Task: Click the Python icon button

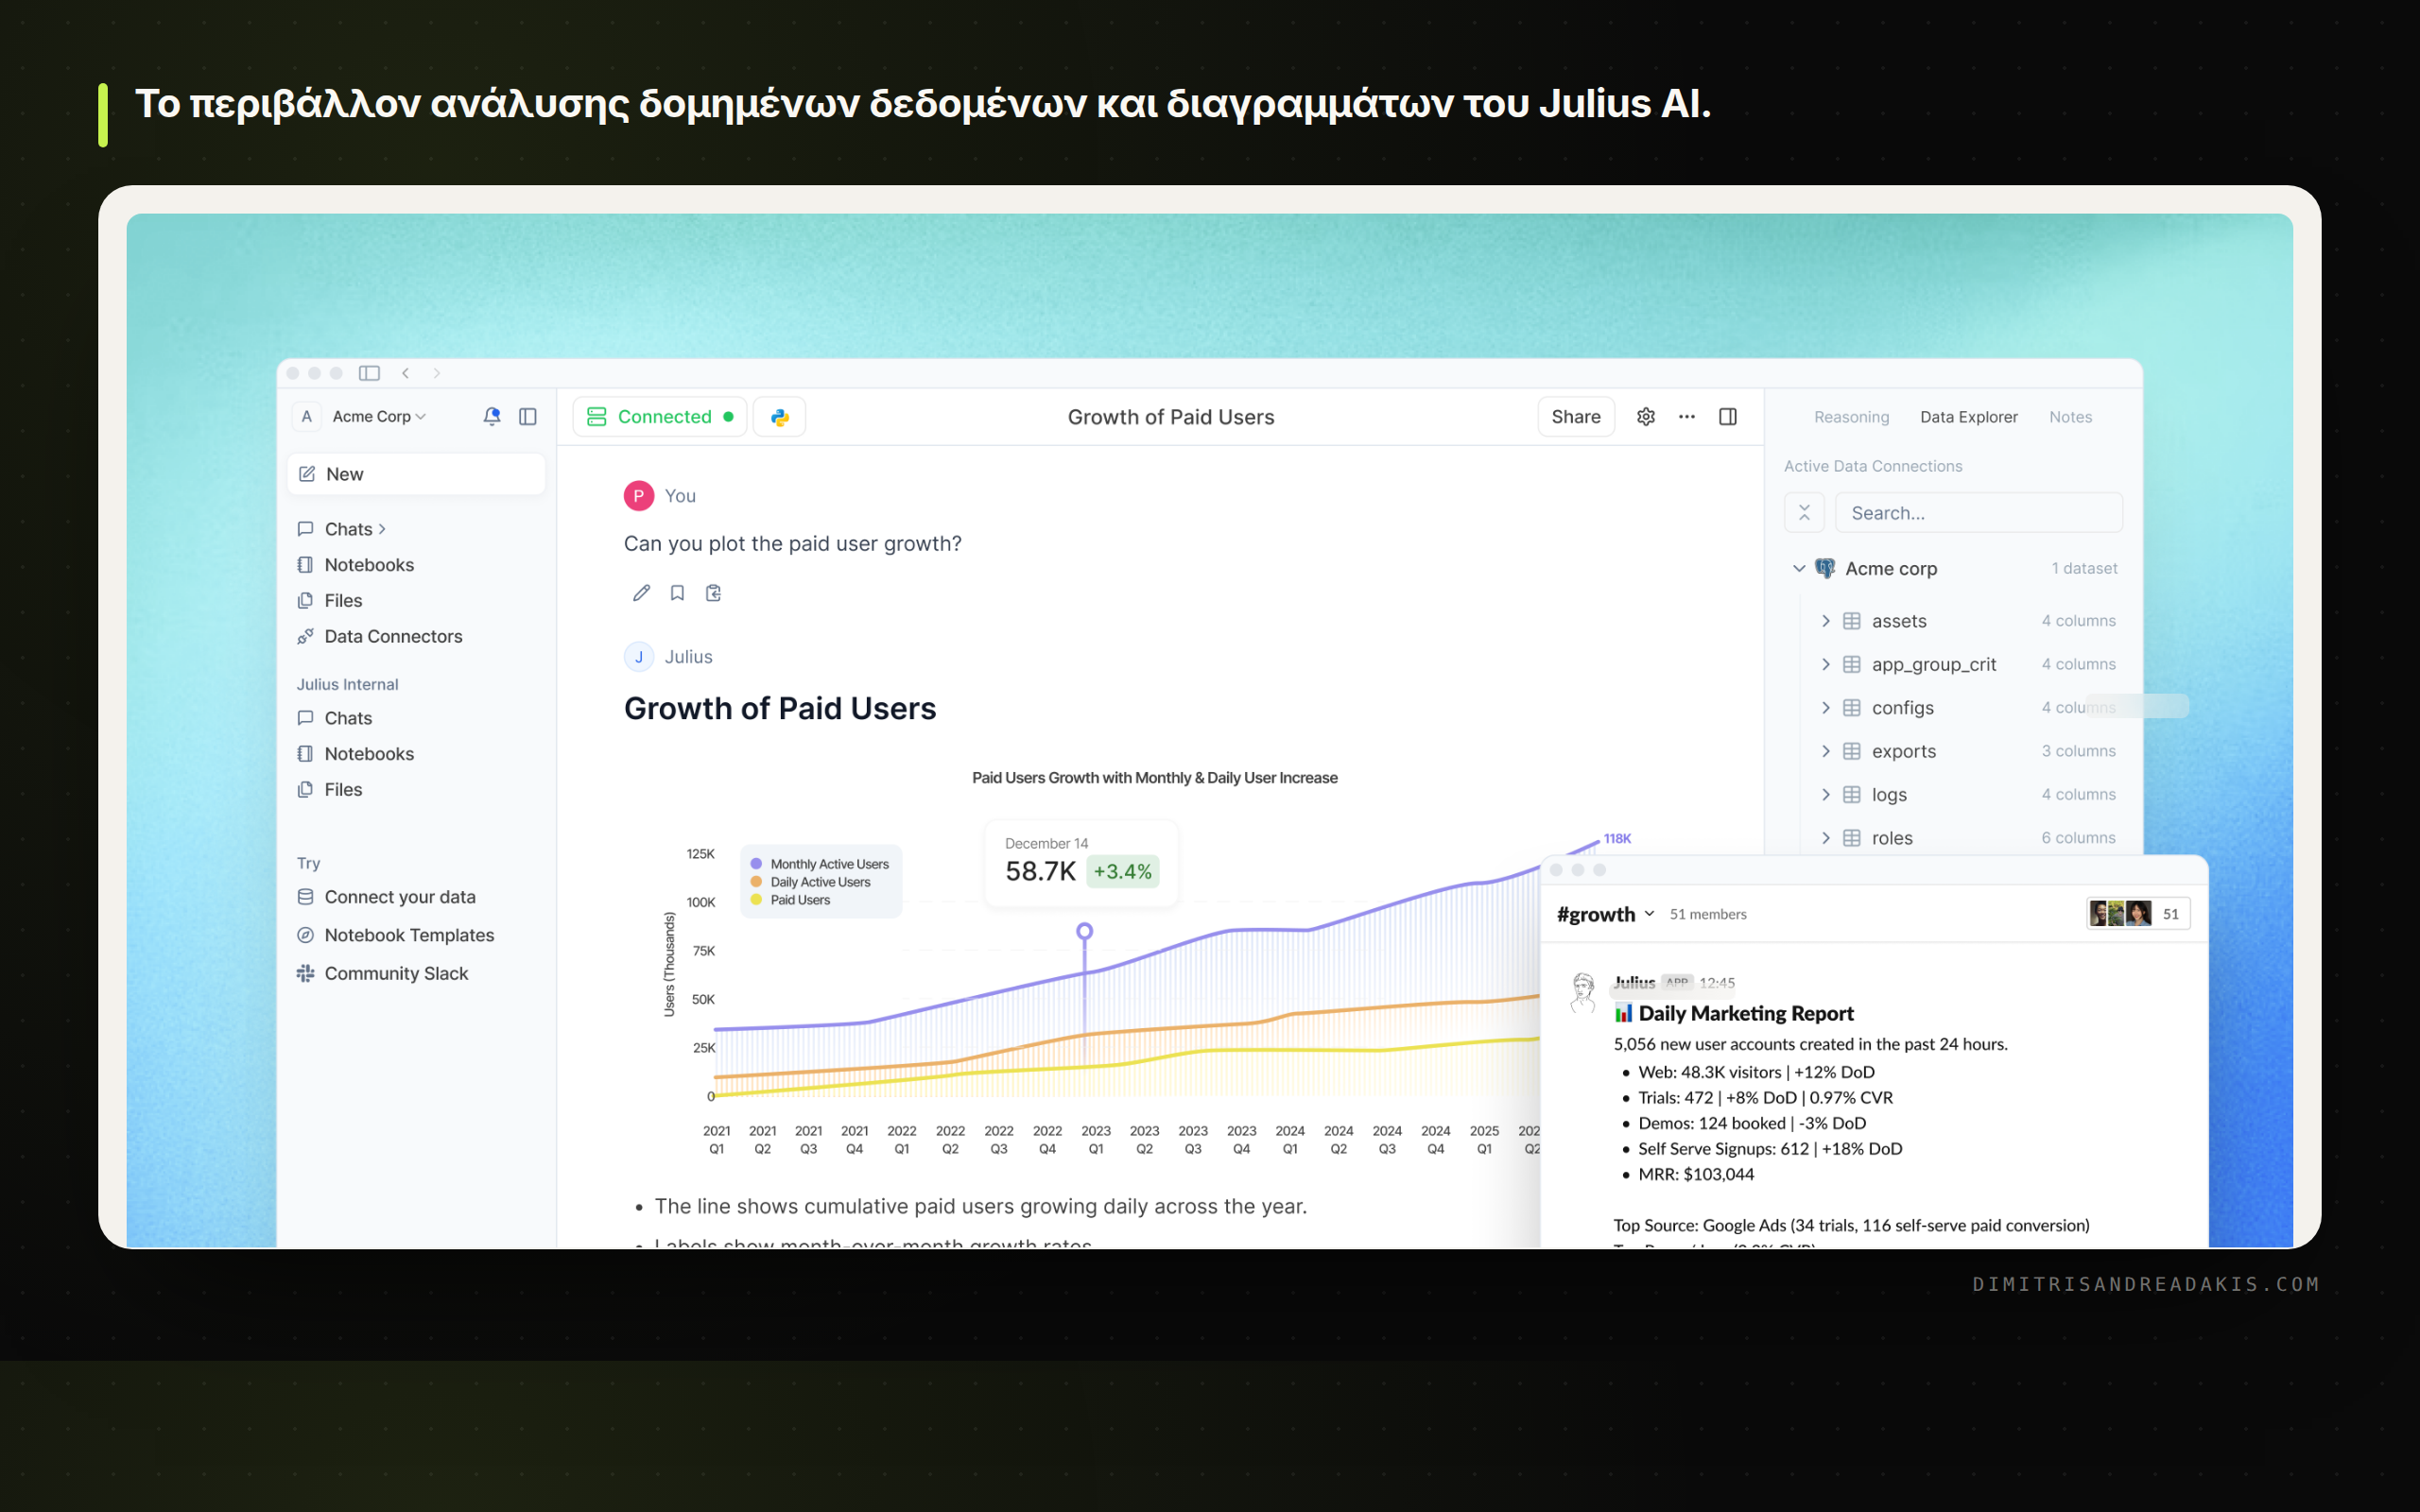Action: coord(780,416)
